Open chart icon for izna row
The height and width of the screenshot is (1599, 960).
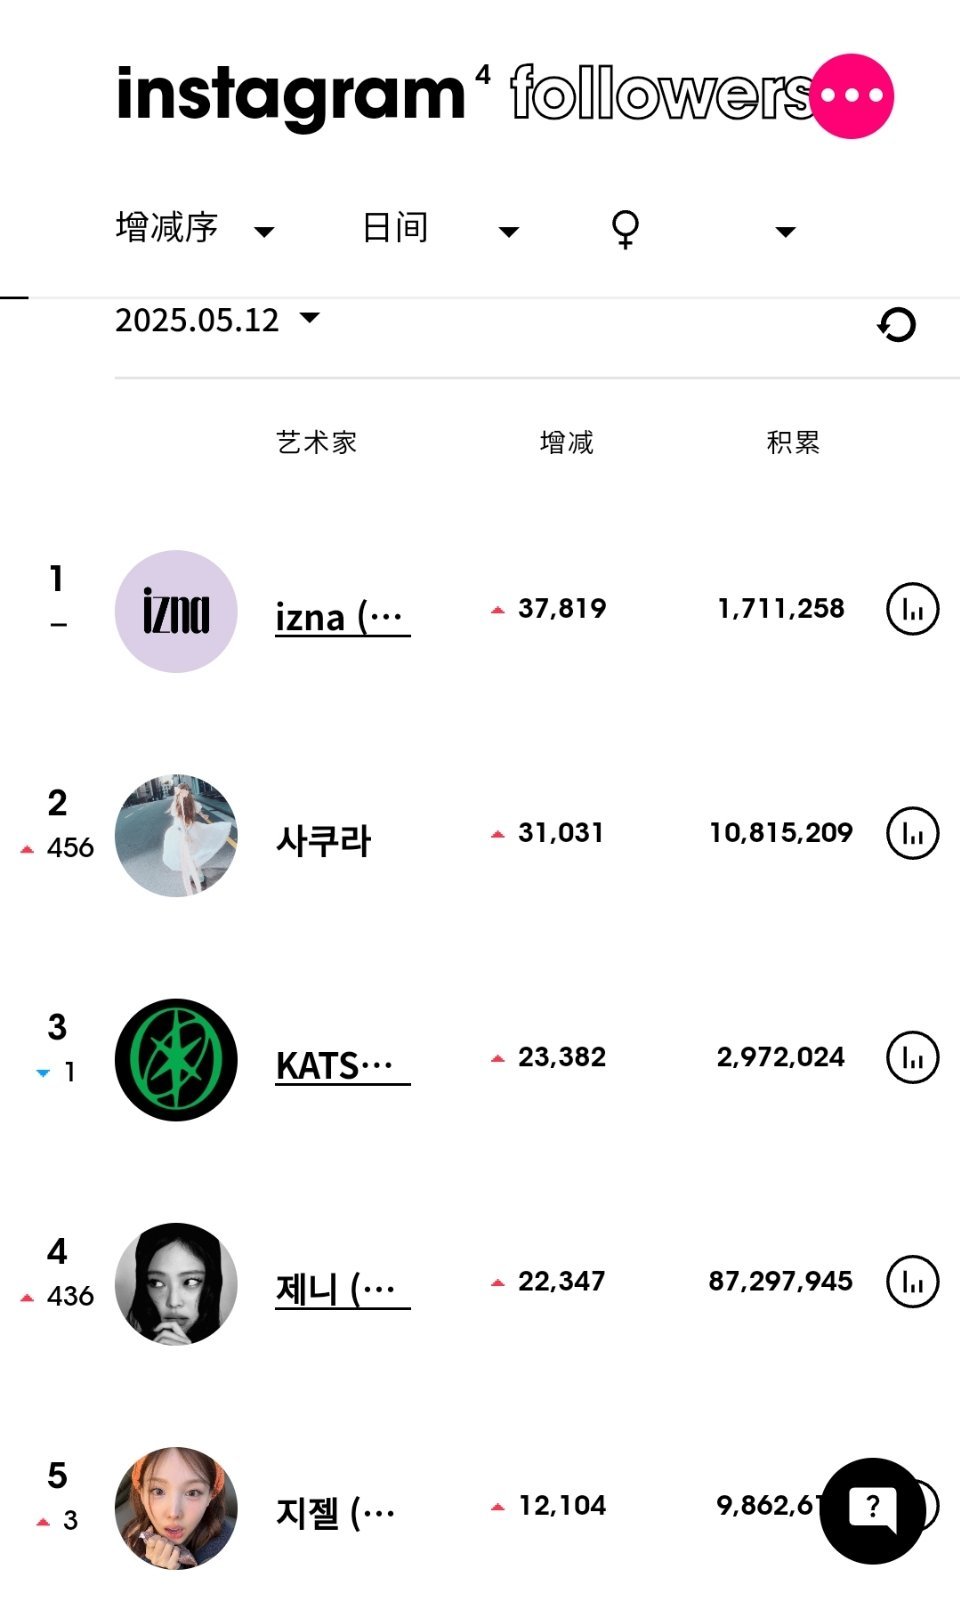click(913, 609)
